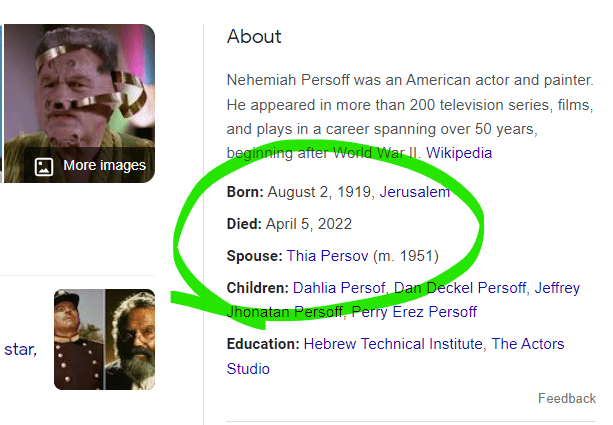Click the bold Died label
Viewport: 613px width, 425px height.
(244, 223)
